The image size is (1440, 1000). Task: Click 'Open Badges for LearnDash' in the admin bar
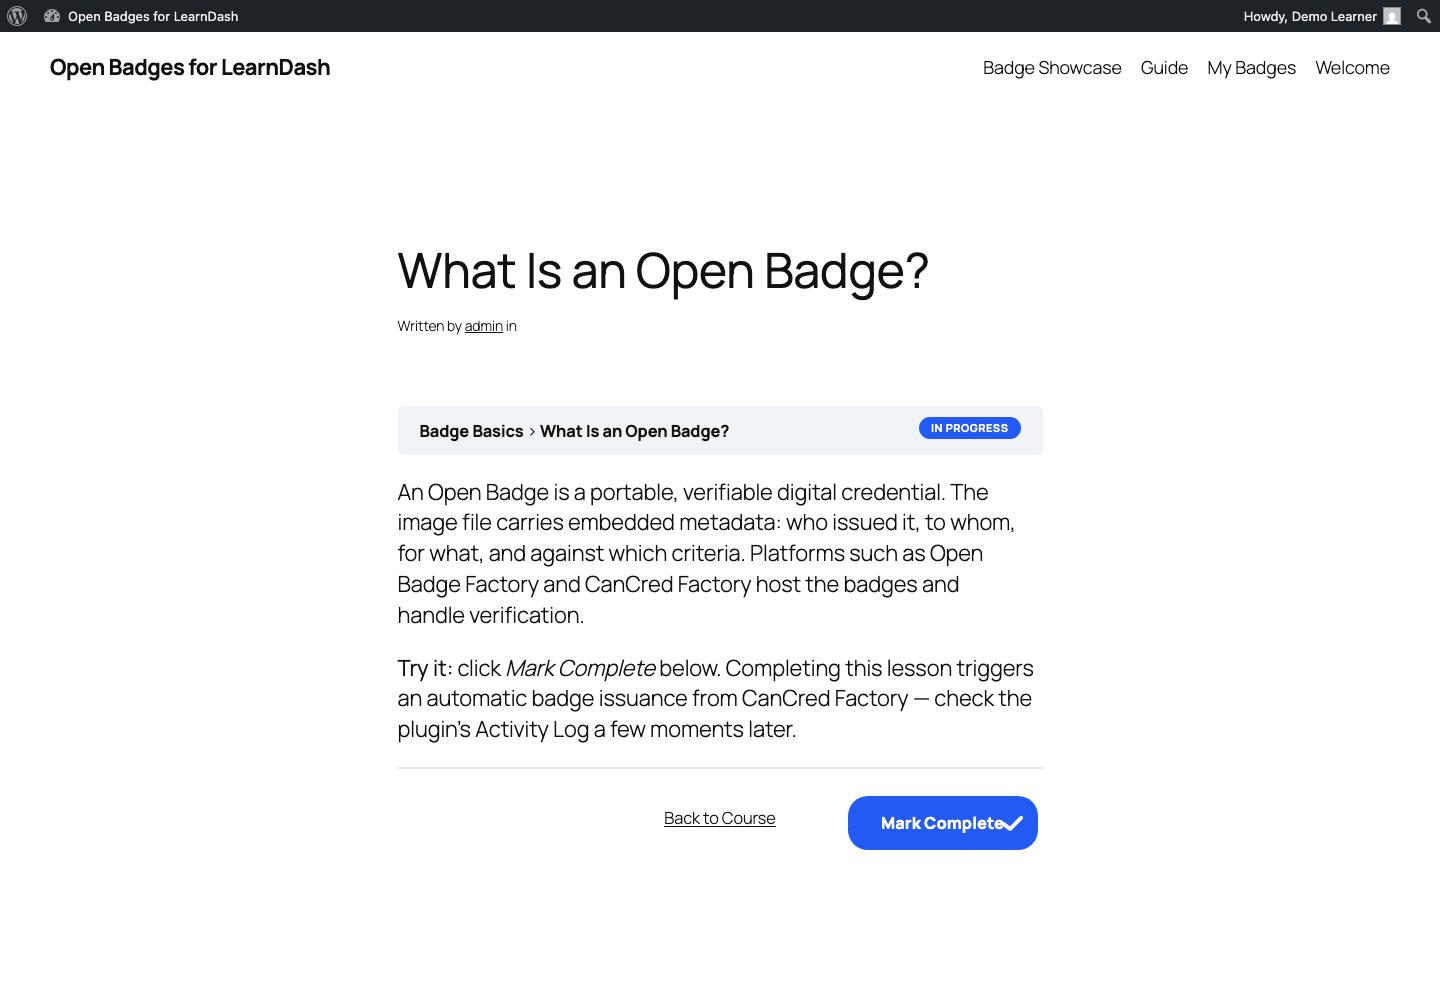pos(153,16)
